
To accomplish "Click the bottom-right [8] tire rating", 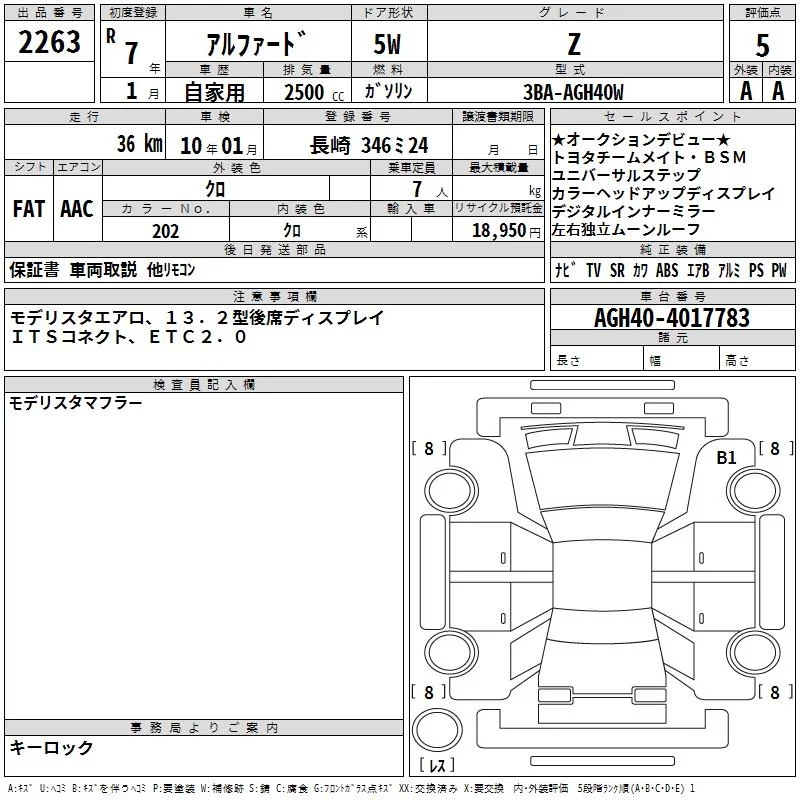I will [774, 692].
